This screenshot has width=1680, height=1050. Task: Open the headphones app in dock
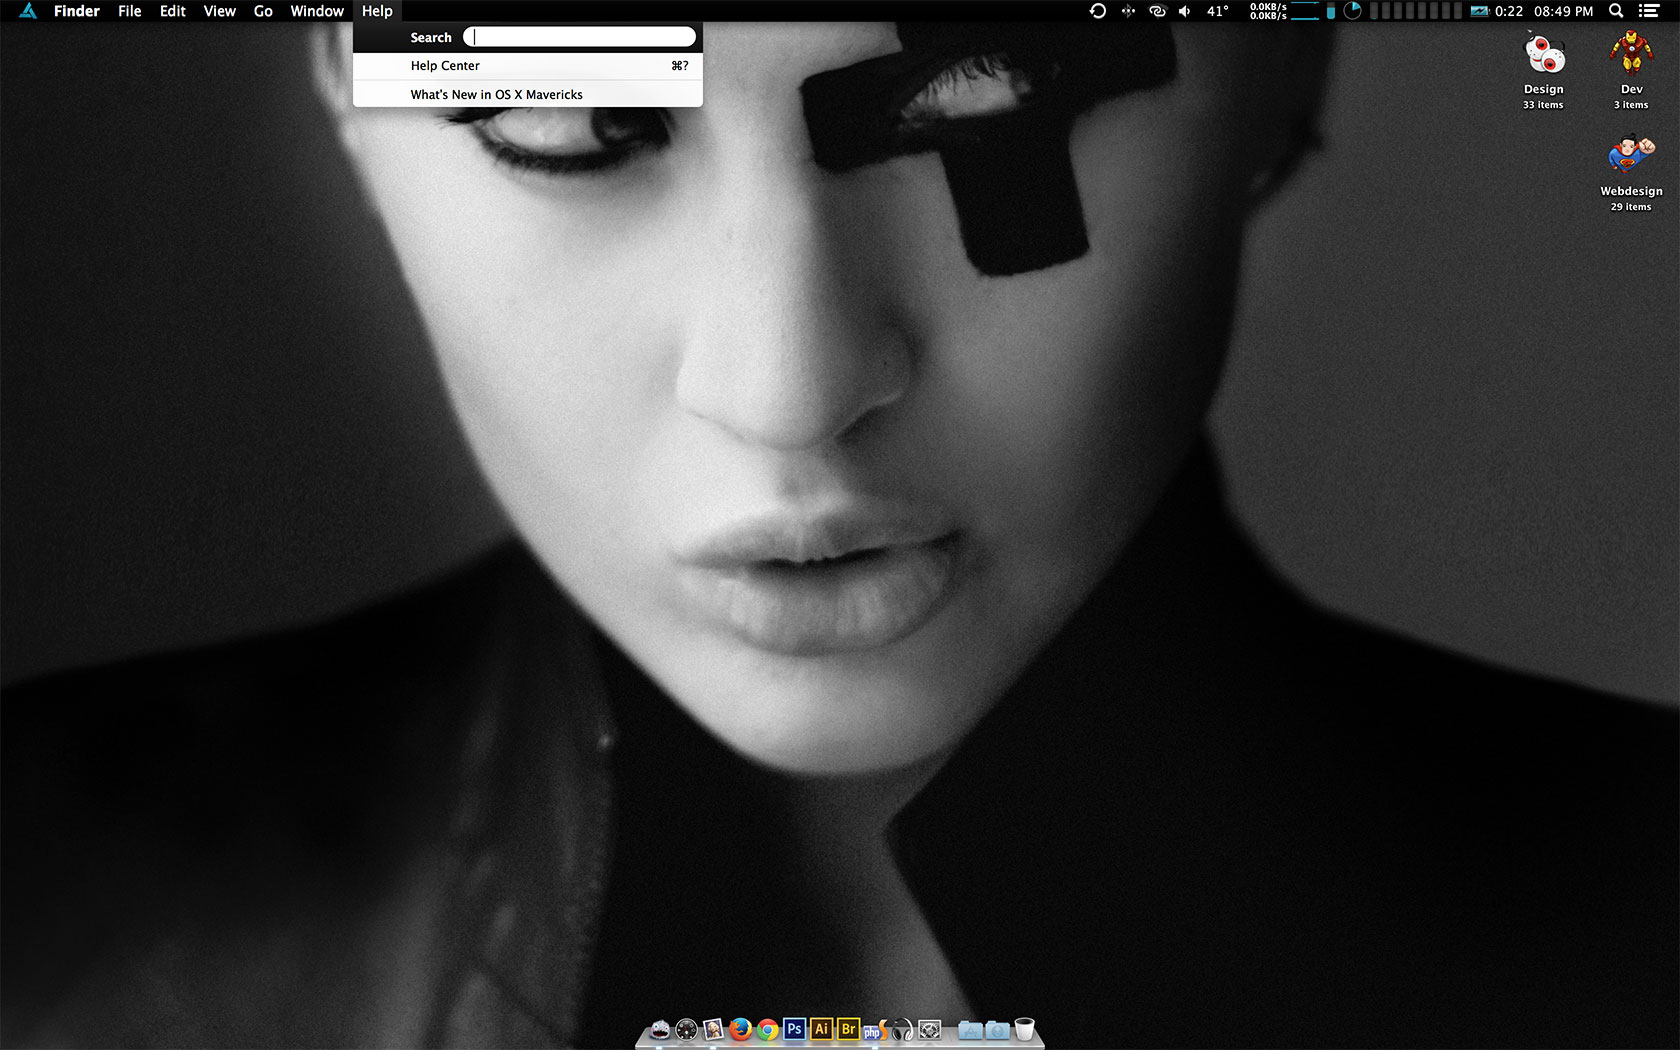click(x=902, y=1030)
